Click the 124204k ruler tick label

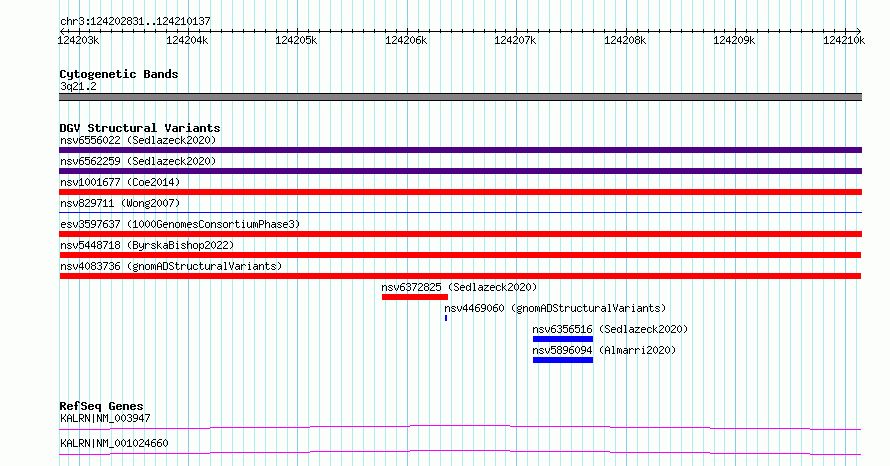click(x=187, y=40)
